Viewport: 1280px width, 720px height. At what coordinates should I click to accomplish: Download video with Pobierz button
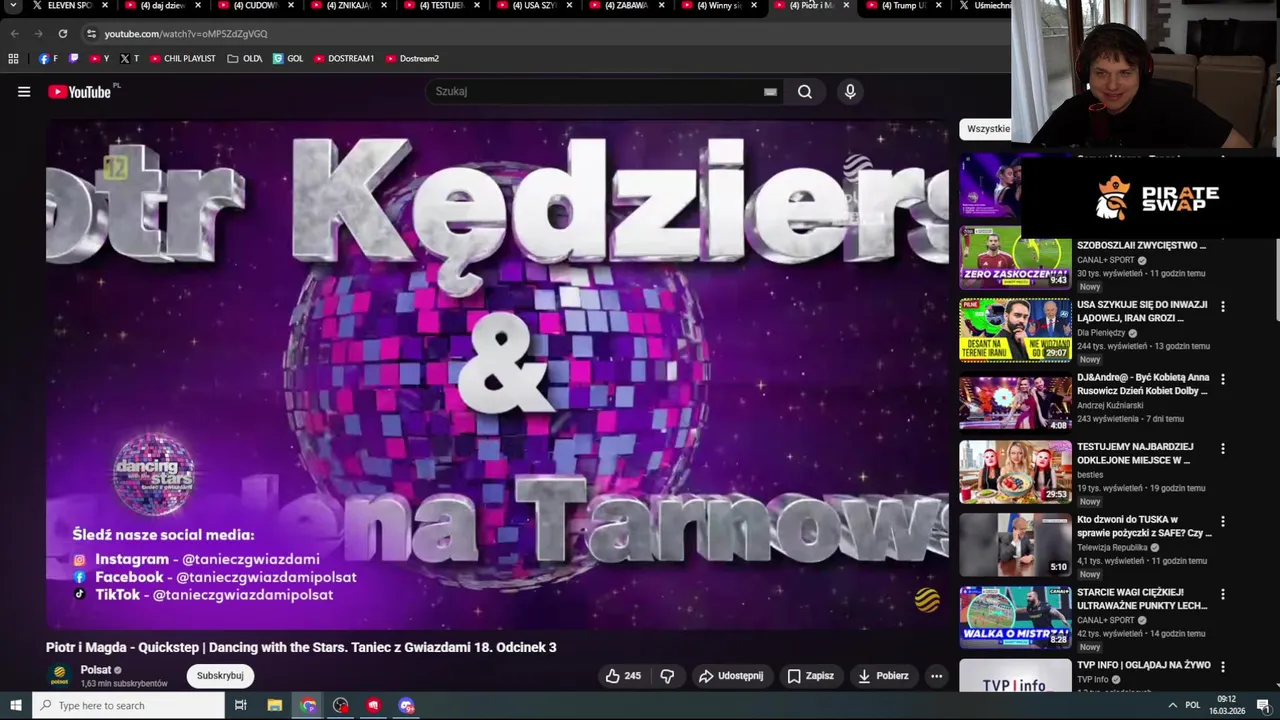pyautogui.click(x=883, y=676)
